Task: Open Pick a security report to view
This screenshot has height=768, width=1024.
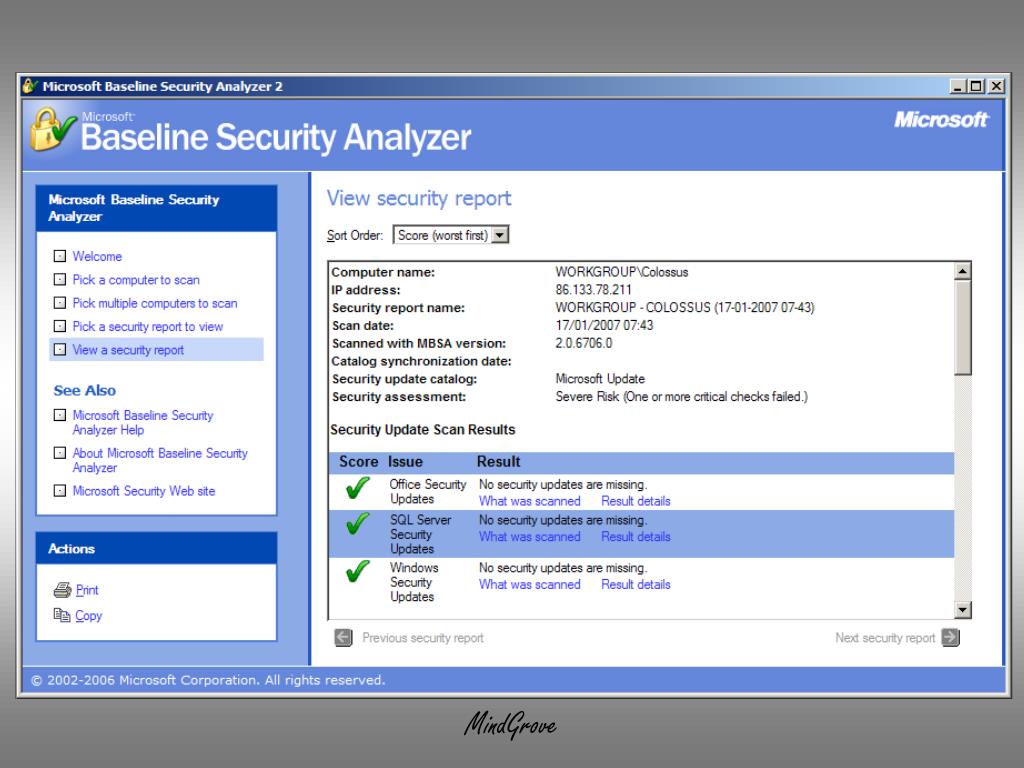Action: pos(148,327)
